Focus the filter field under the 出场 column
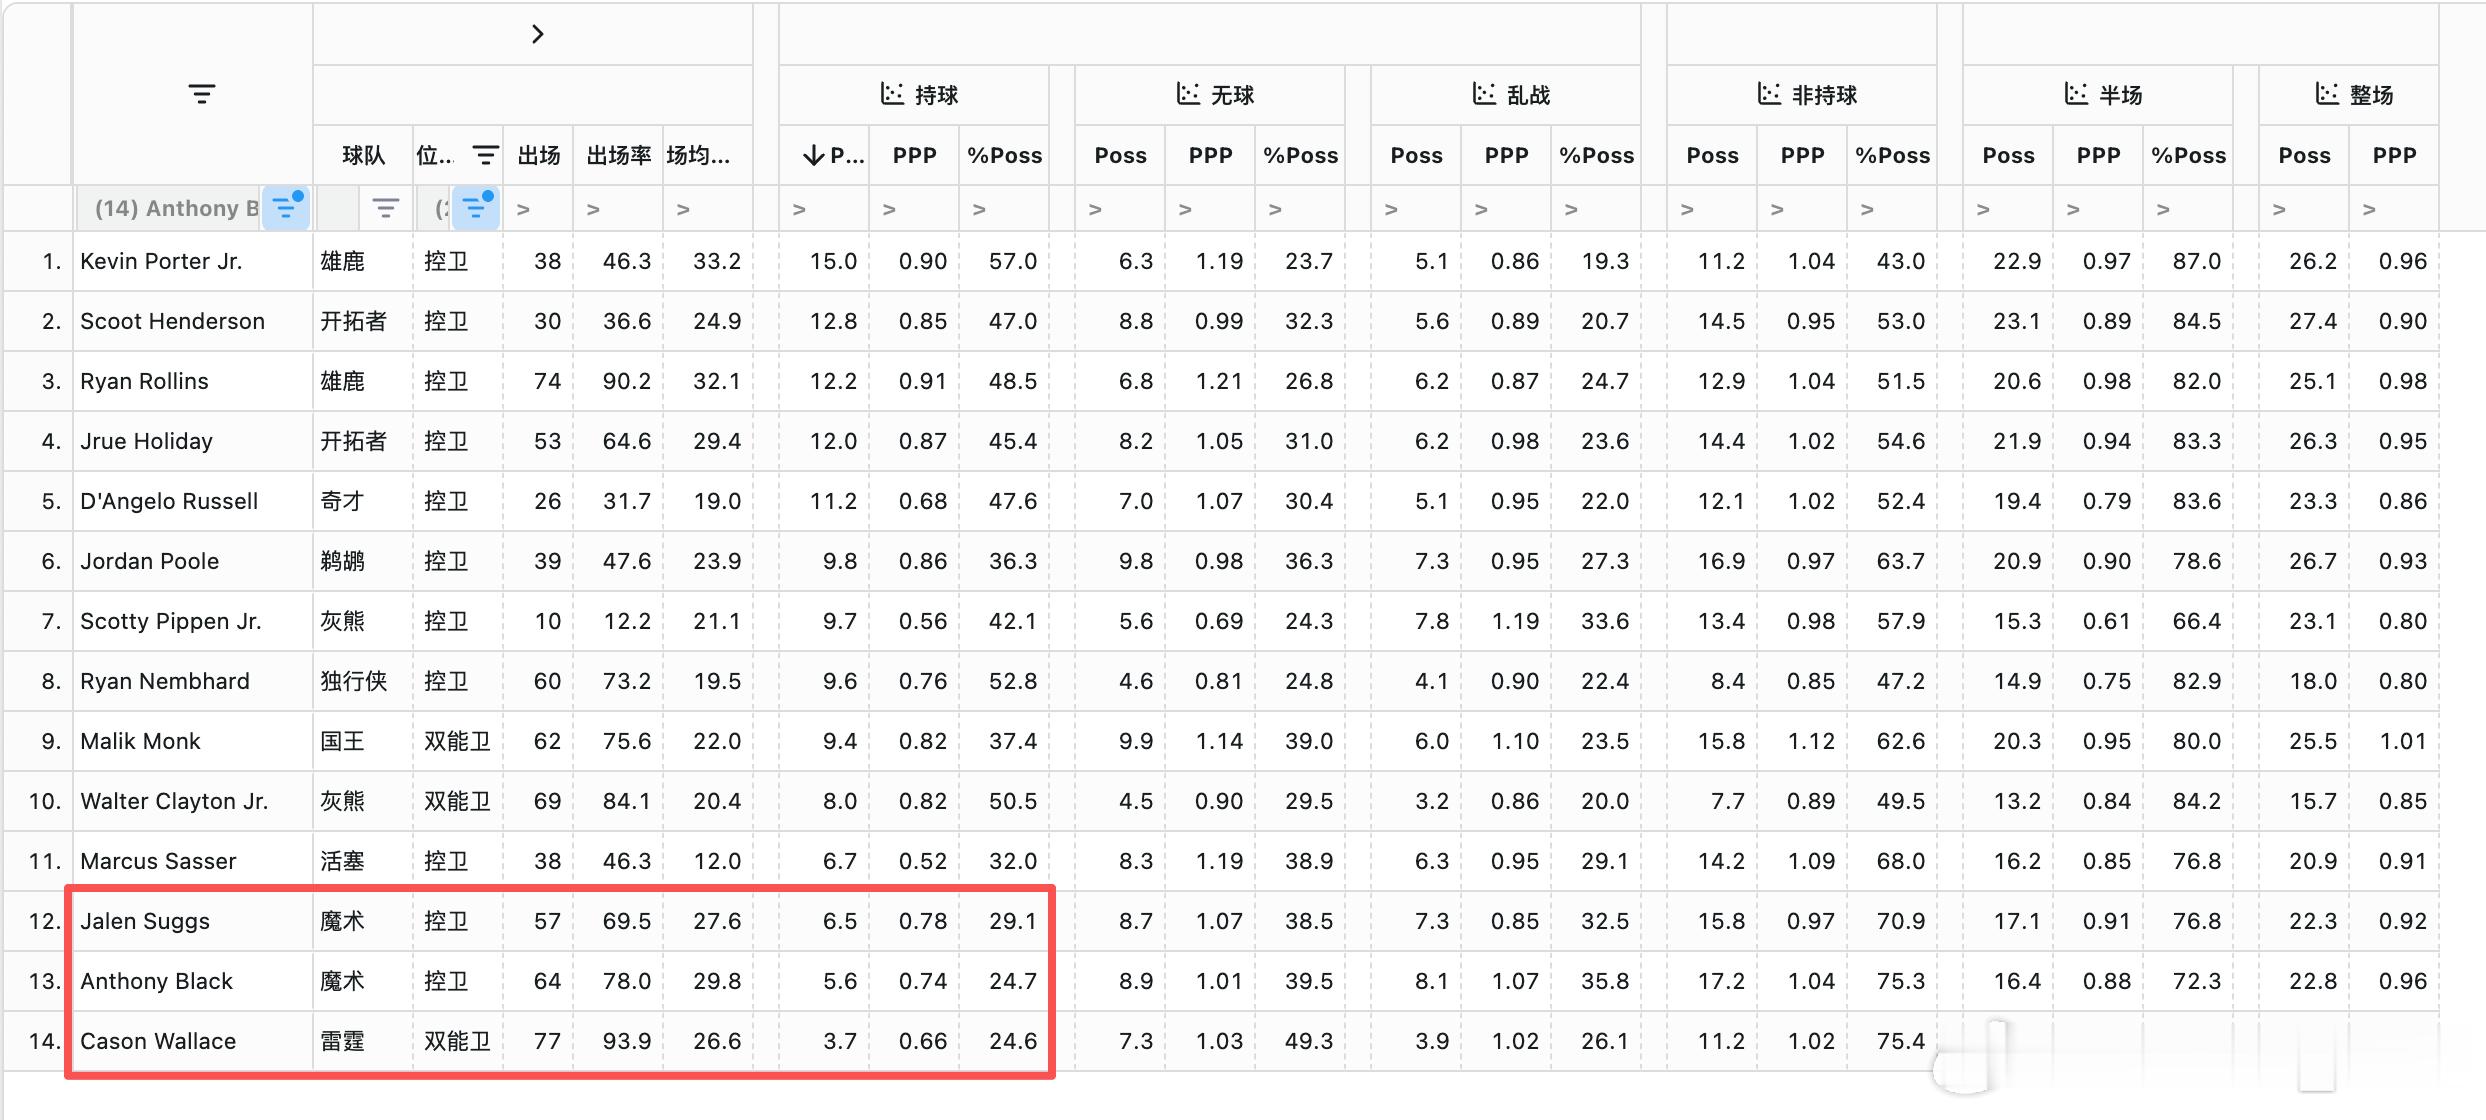Screen dimensions: 2486x1120 (539, 209)
